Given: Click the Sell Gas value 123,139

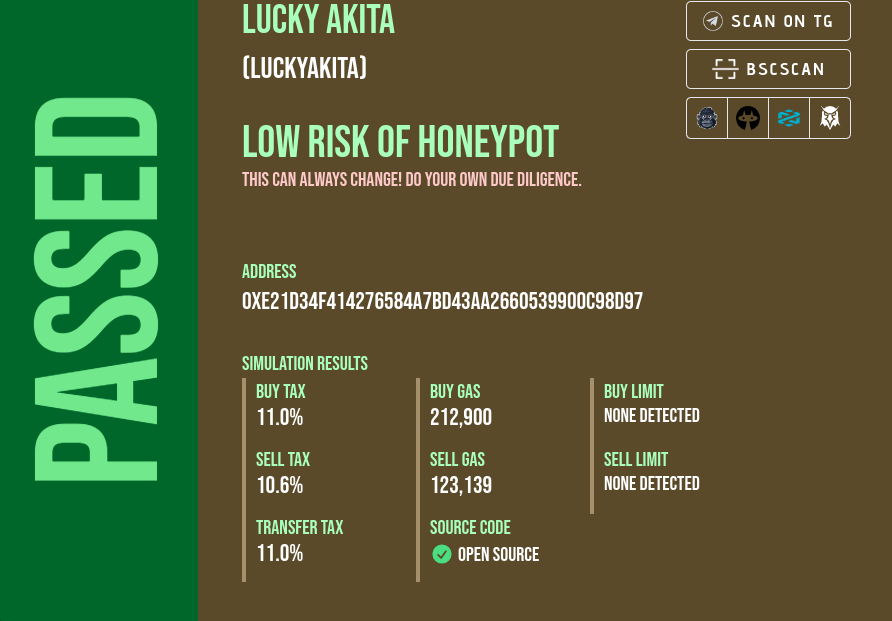Looking at the screenshot, I should pyautogui.click(x=460, y=485).
